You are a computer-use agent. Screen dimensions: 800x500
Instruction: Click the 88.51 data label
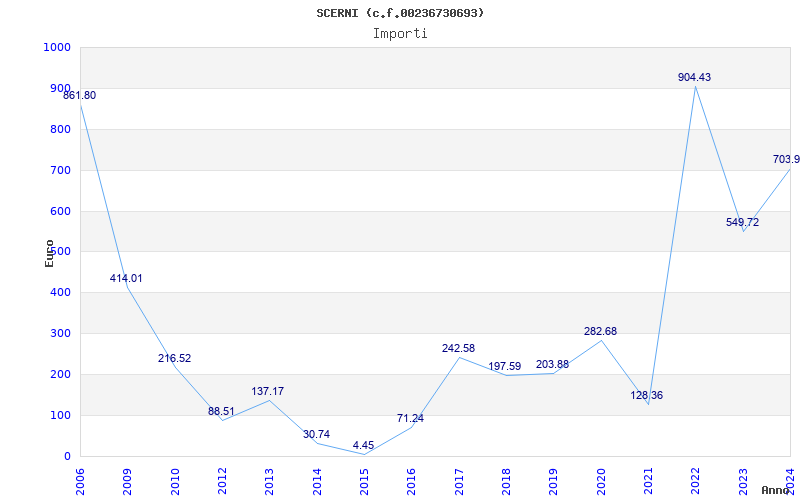coord(221,411)
